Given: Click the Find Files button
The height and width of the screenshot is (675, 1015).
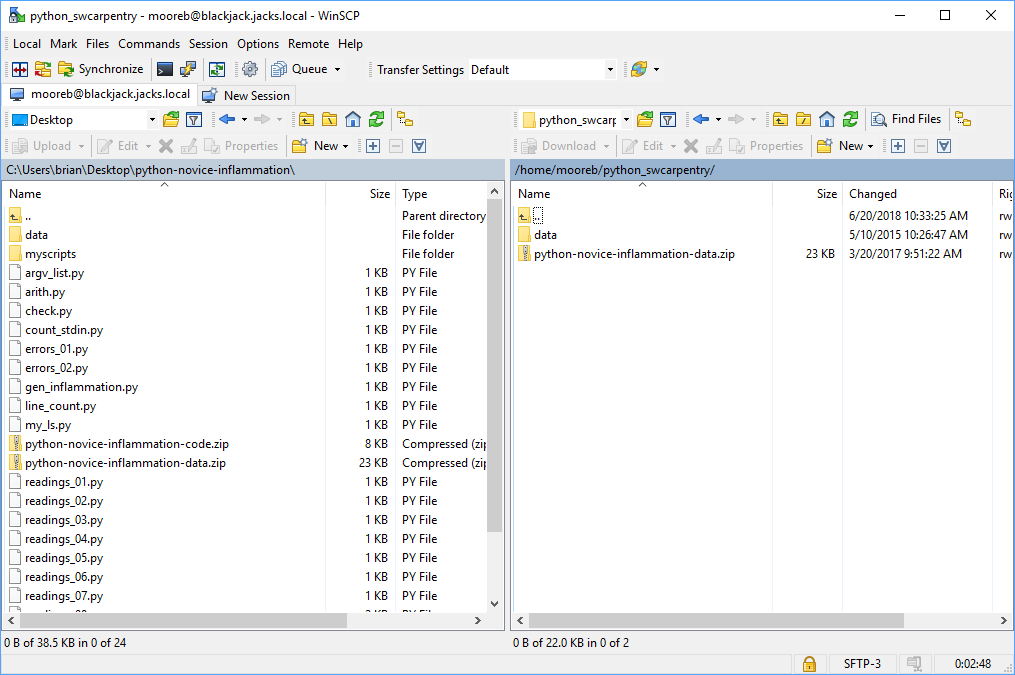Looking at the screenshot, I should pyautogui.click(x=906, y=119).
